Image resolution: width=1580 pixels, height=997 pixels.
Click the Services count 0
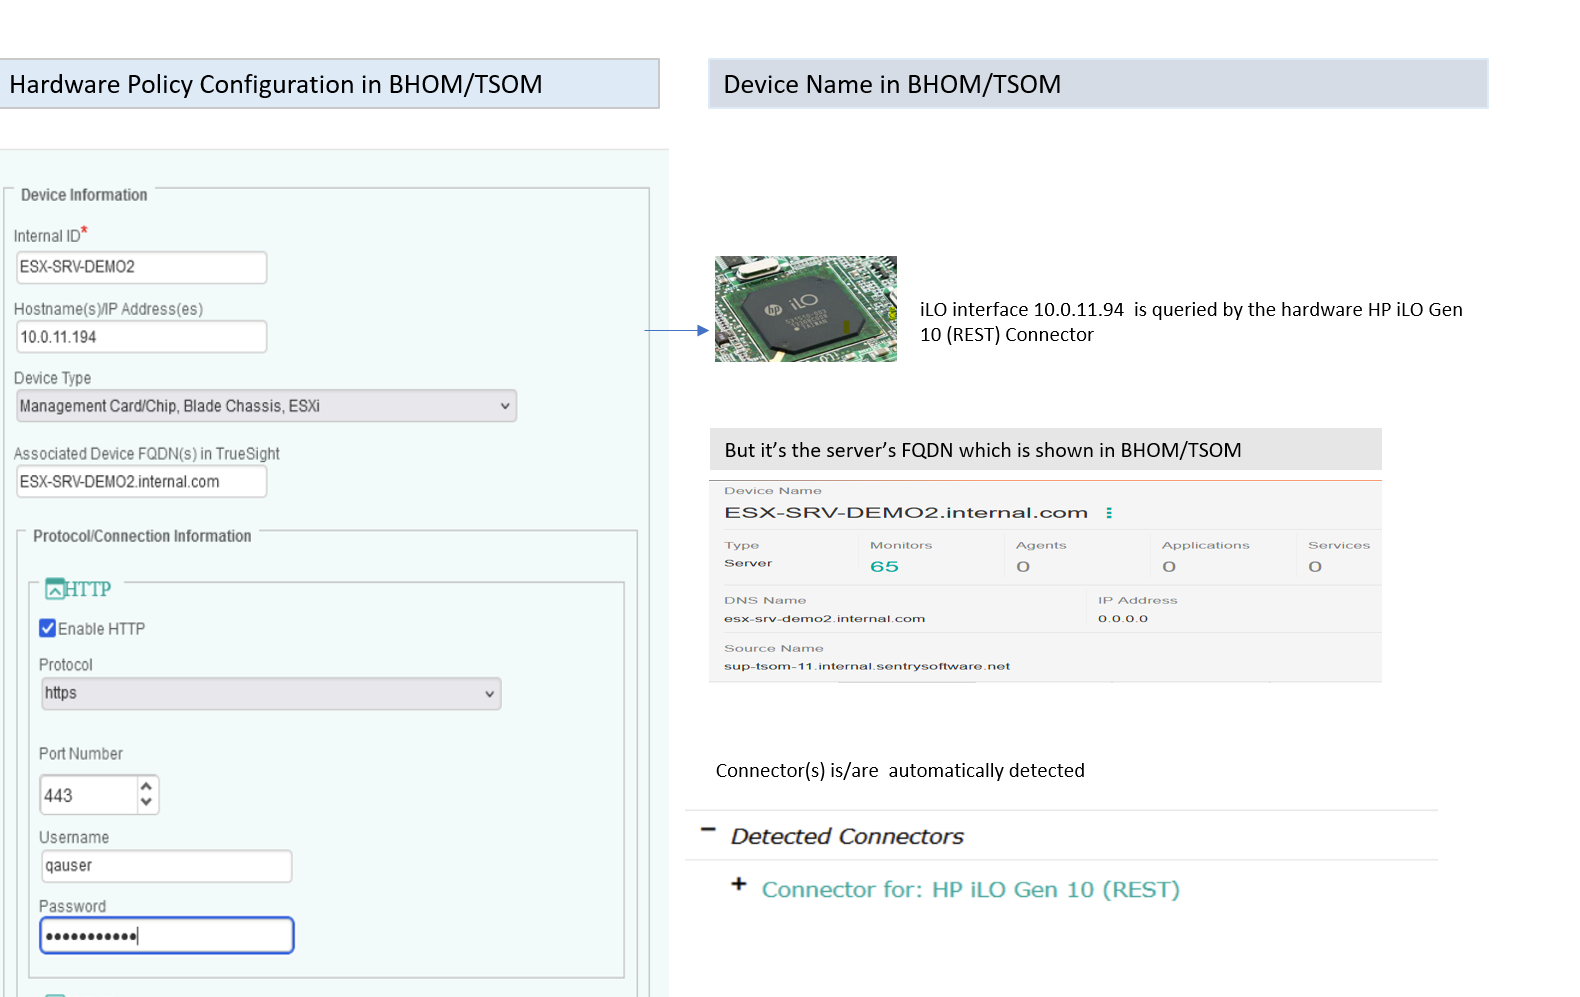(1315, 567)
